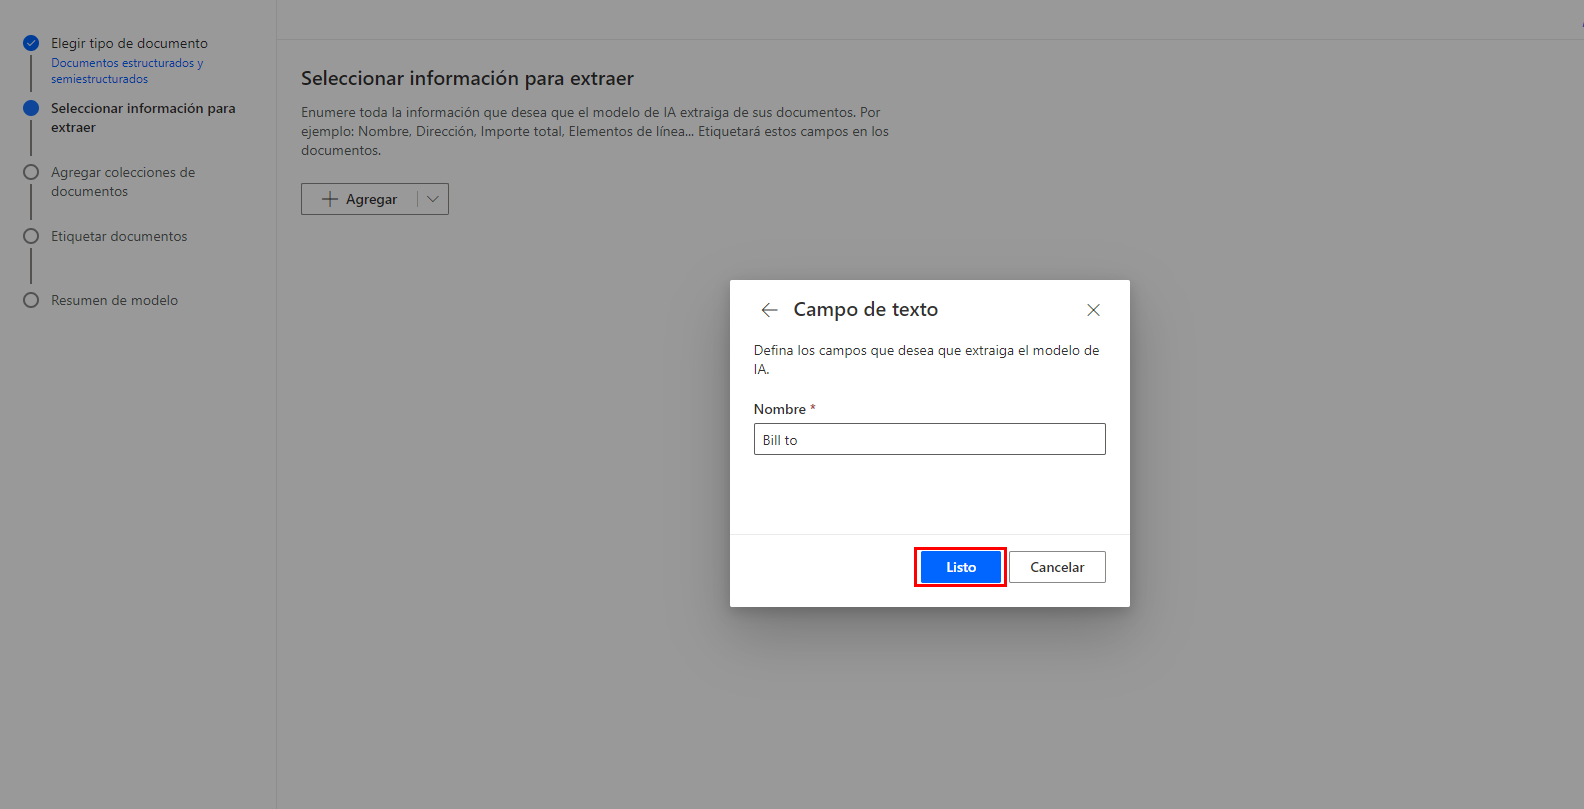The image size is (1584, 809).
Task: Click the Documentos estructurados y semiestructurados link
Action: pos(127,71)
